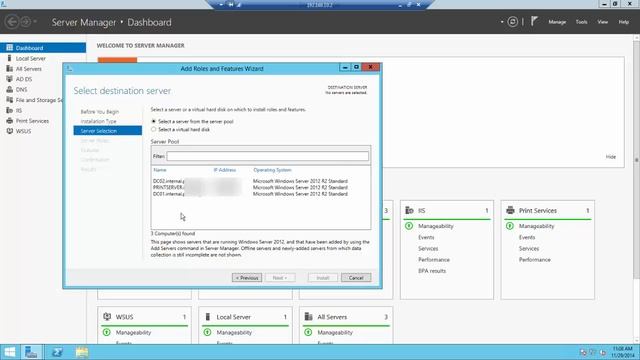The width and height of the screenshot is (640, 360).
Task: Click the Server Pool Filter text box
Action: [267, 156]
